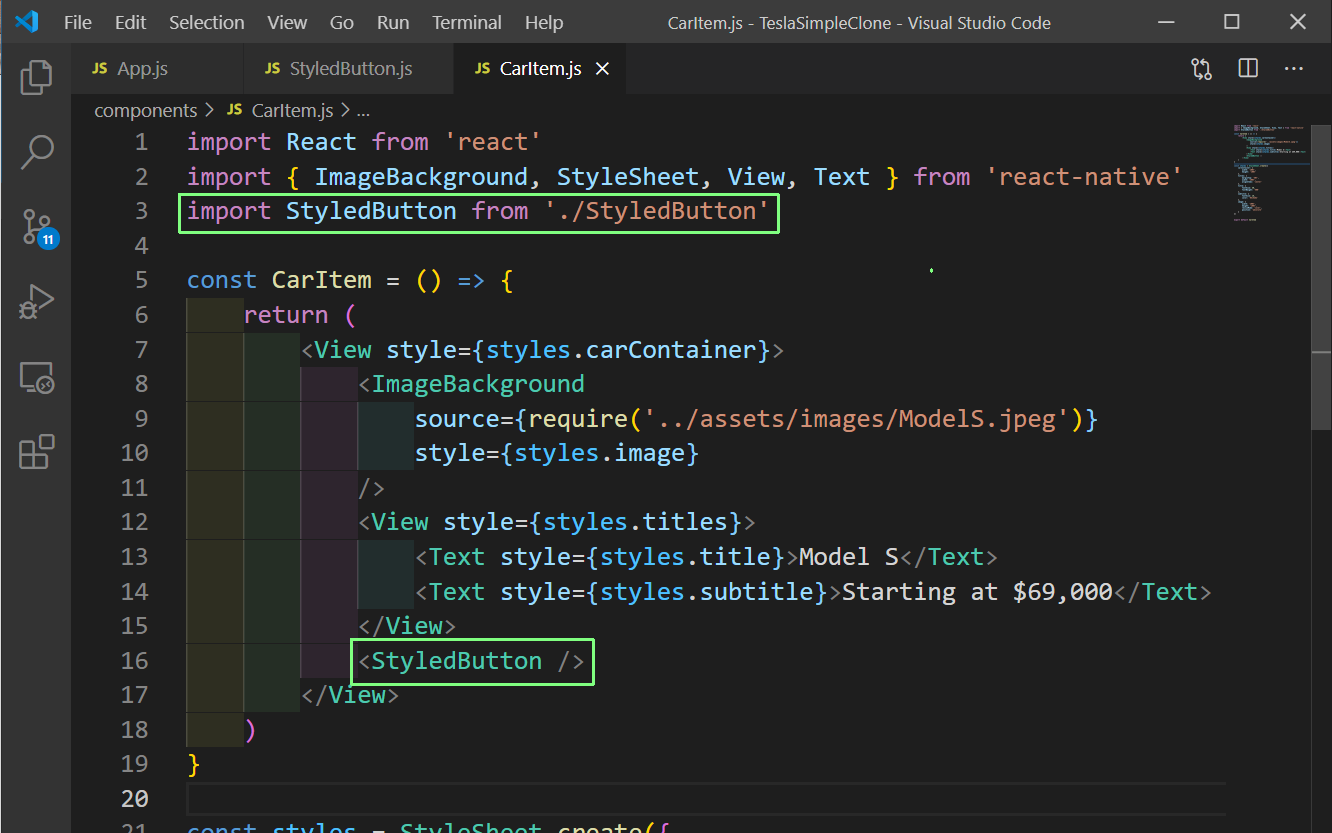Open the Edit menu

click(x=130, y=22)
